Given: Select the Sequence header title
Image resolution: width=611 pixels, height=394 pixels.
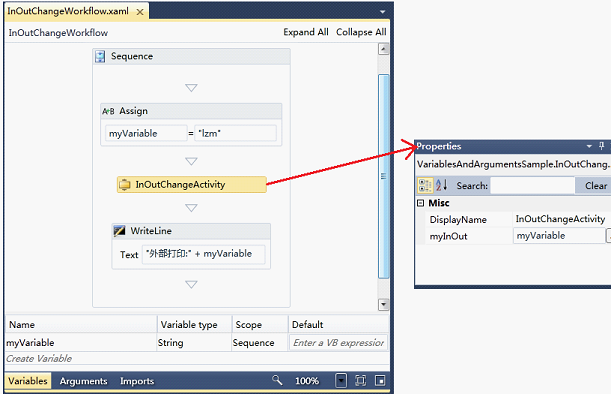Looking at the screenshot, I should (132, 57).
